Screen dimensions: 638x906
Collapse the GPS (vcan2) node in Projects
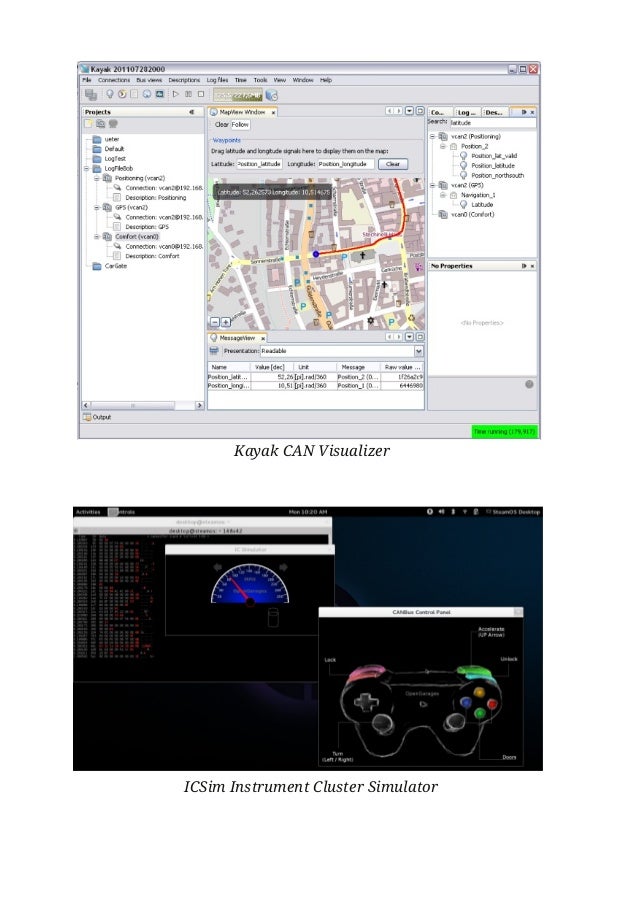pos(97,207)
